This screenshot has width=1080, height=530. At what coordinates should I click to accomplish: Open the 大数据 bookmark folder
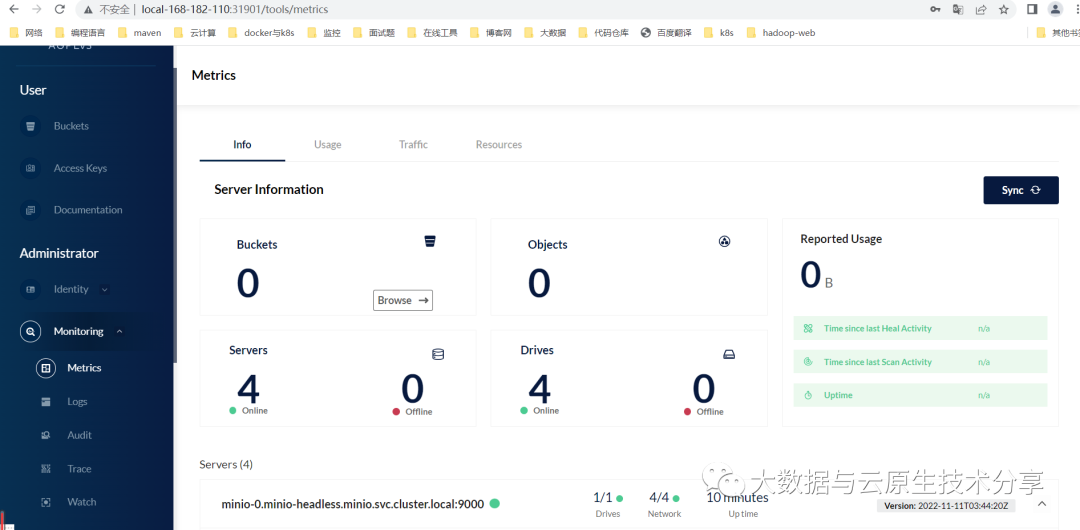[x=546, y=32]
